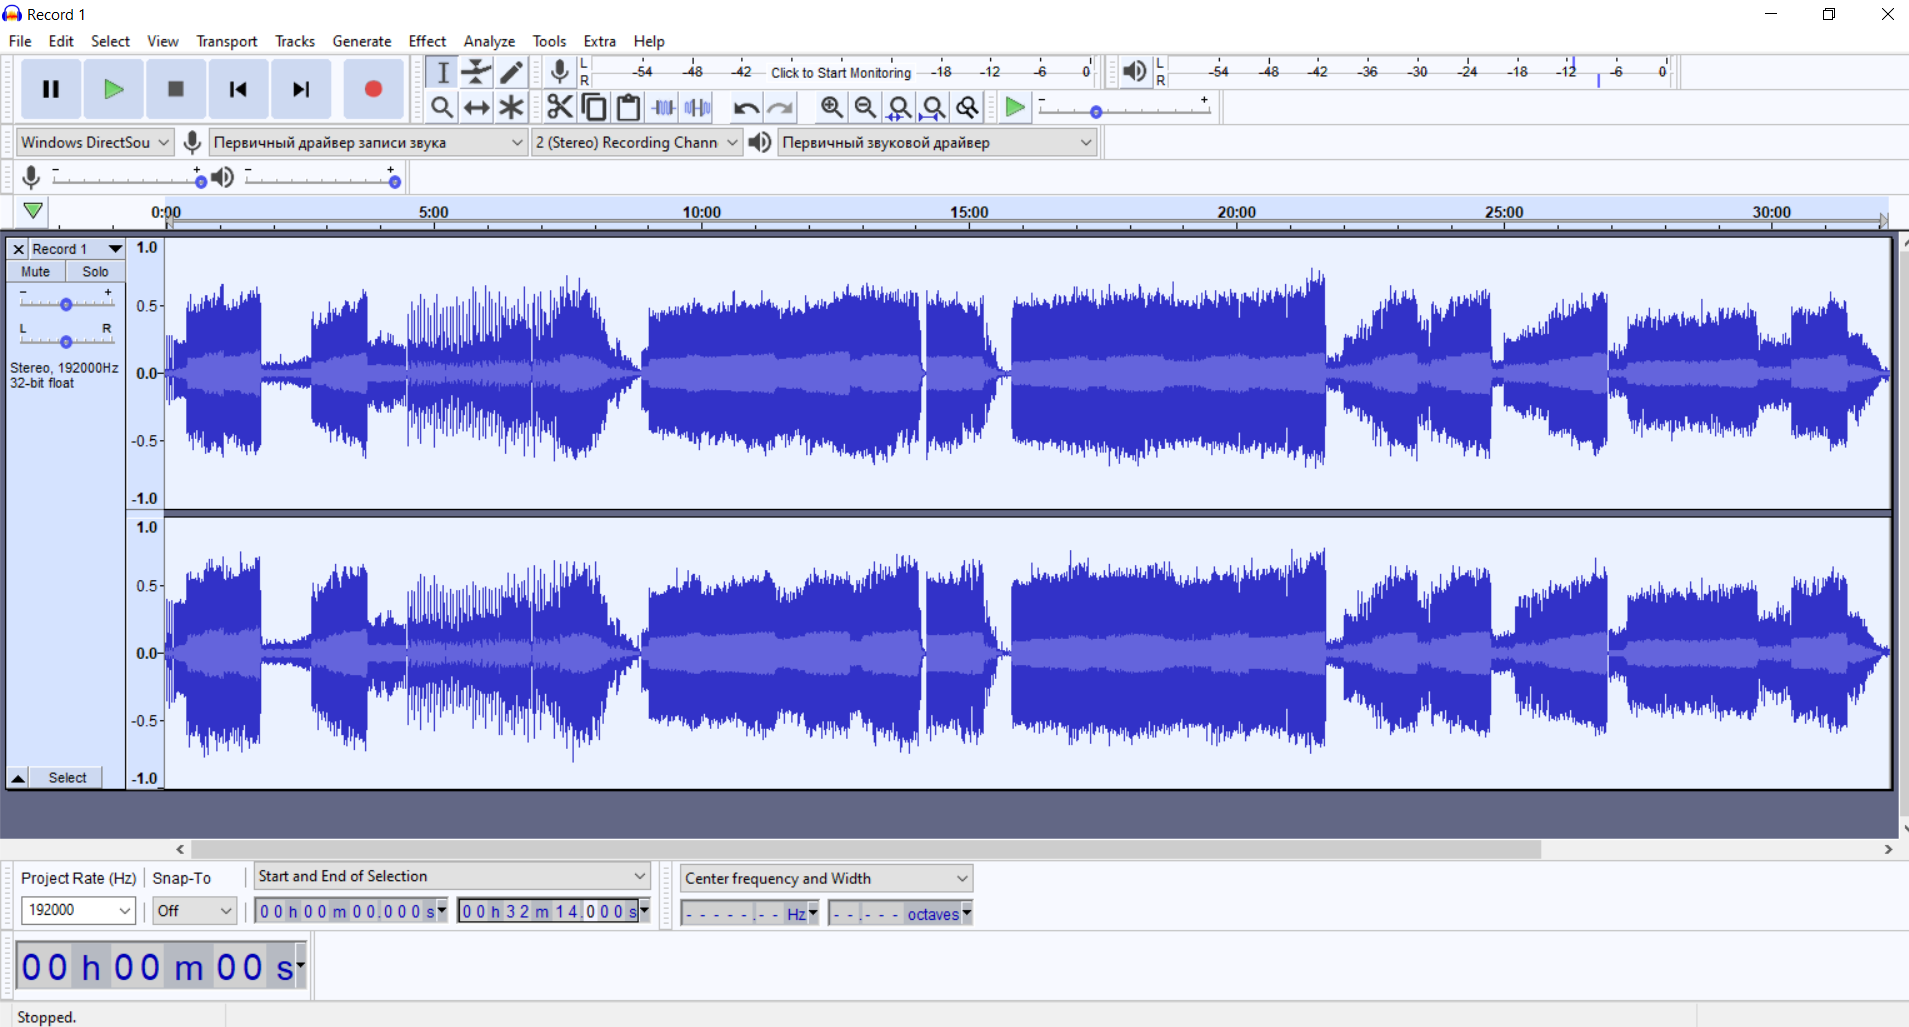Image resolution: width=1909 pixels, height=1027 pixels.
Task: Open the Analyze menu
Action: coord(489,41)
